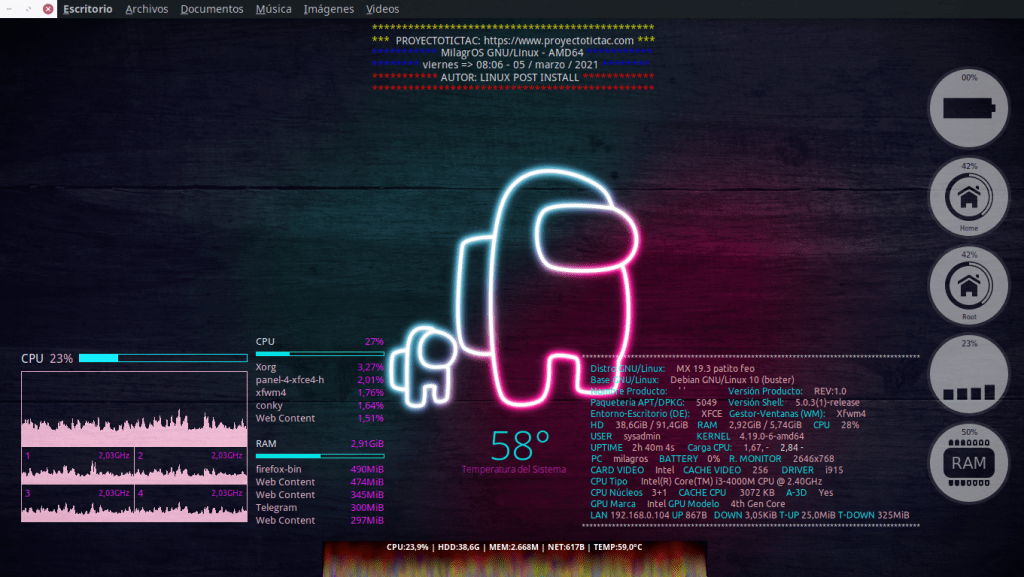1024x577 pixels.
Task: Click the battery level widget icon
Action: coord(968,107)
